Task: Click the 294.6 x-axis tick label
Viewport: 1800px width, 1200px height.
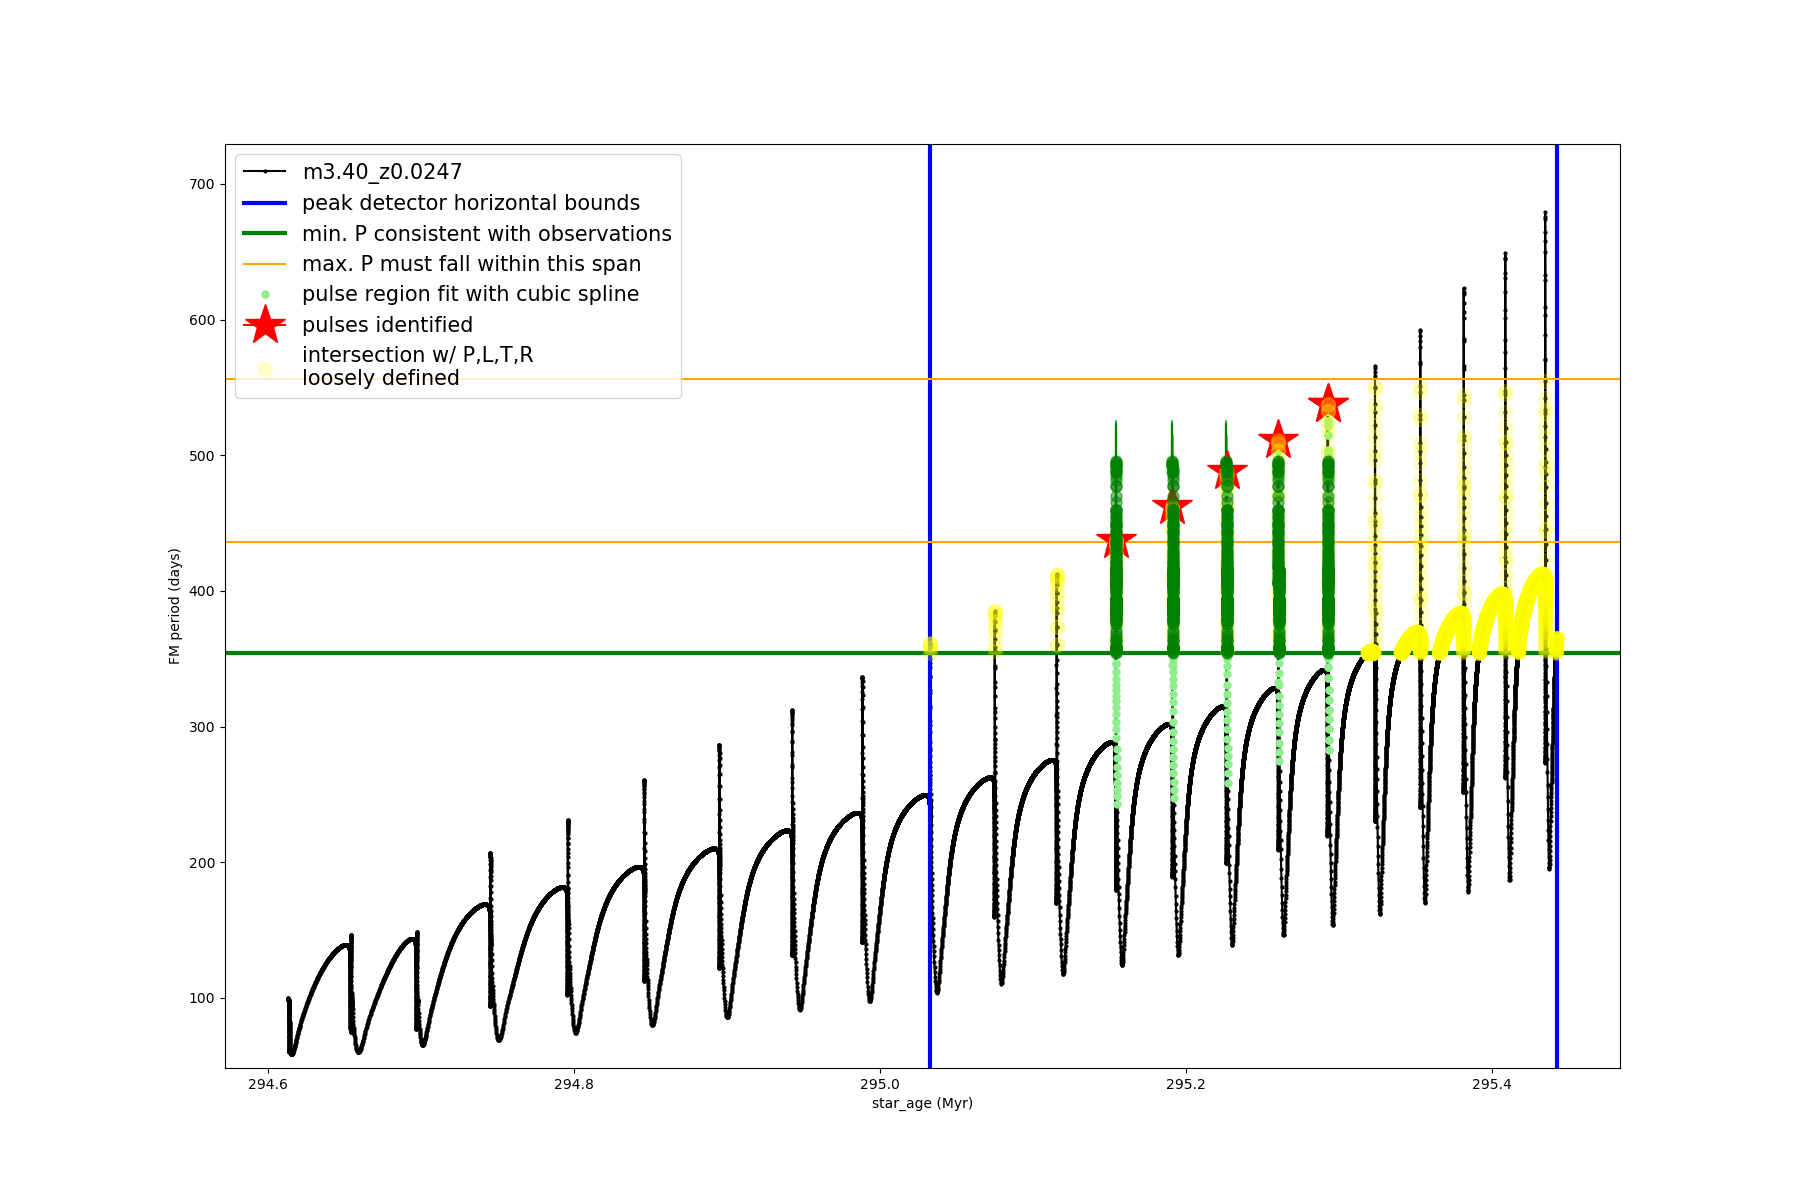Action: [267, 1084]
